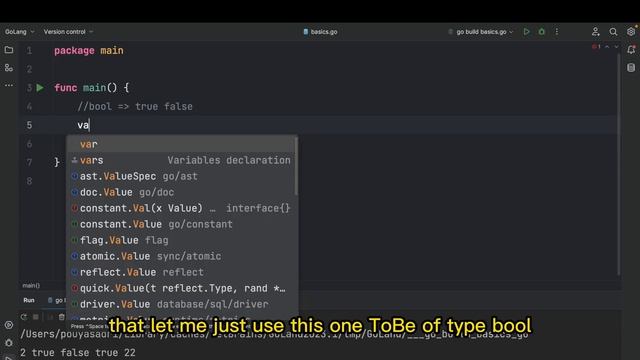Open the Database tool window icon

tap(631, 68)
